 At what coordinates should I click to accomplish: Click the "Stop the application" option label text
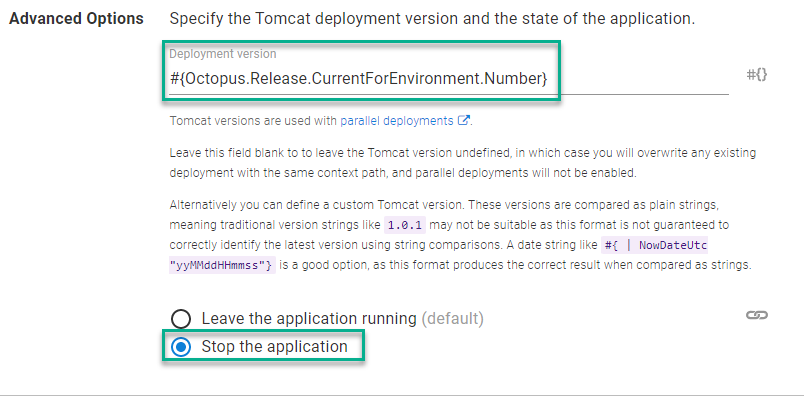(274, 346)
